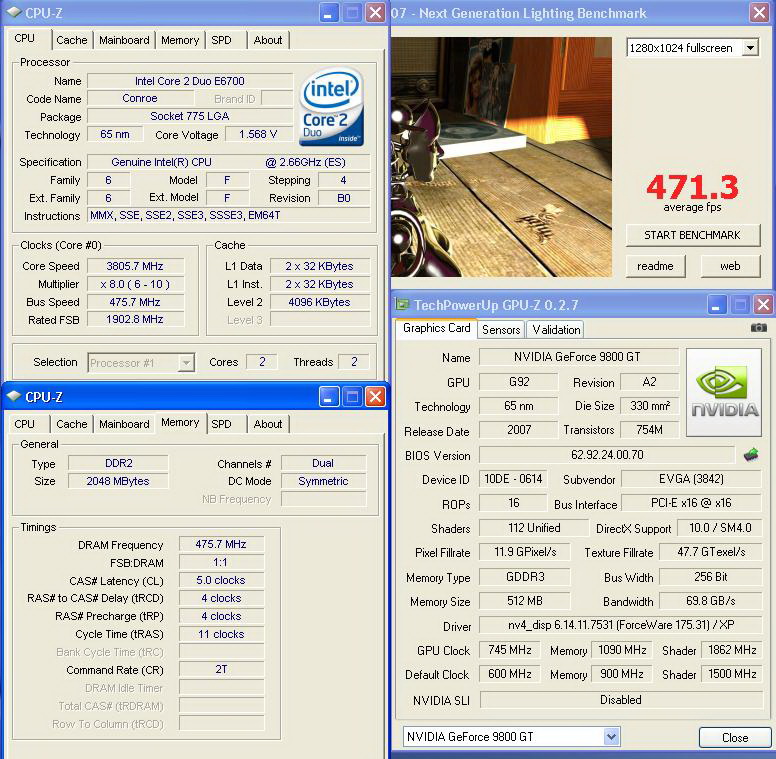Minimize the GPU-Z window
The height and width of the screenshot is (759, 776).
point(716,304)
